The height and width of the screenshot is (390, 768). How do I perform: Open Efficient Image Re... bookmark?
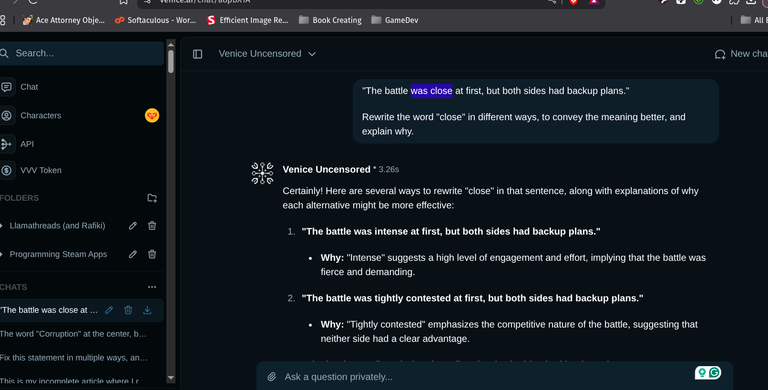pyautogui.click(x=247, y=20)
